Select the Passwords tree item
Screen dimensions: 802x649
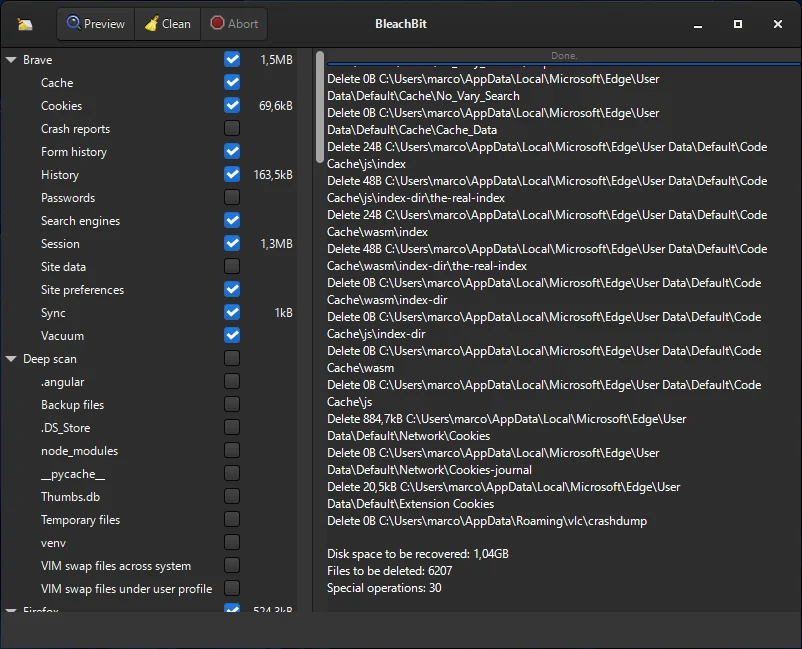point(68,198)
